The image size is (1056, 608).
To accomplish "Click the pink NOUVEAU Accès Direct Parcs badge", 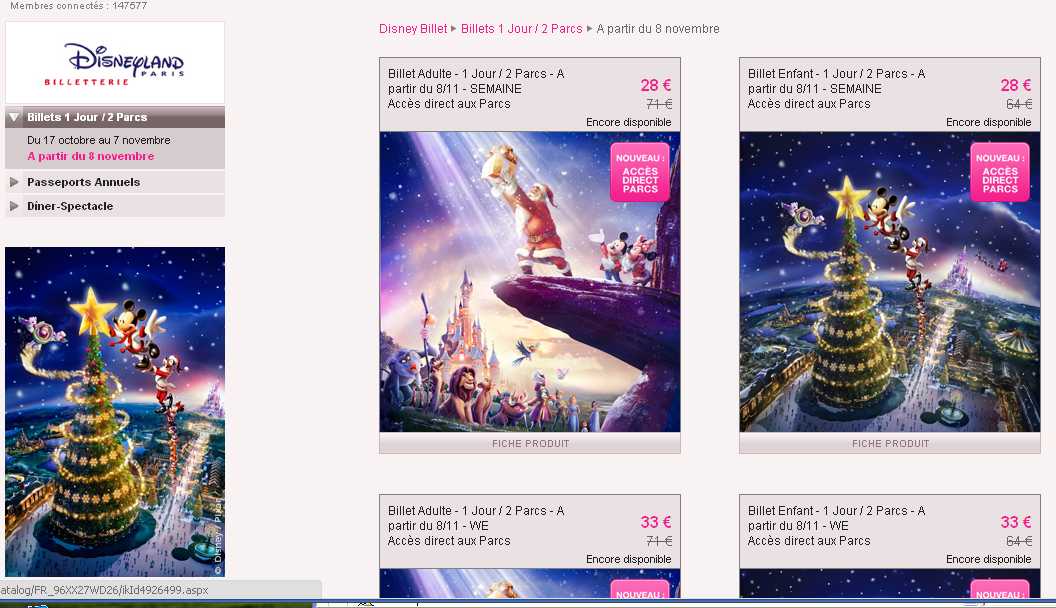I will pos(638,171).
